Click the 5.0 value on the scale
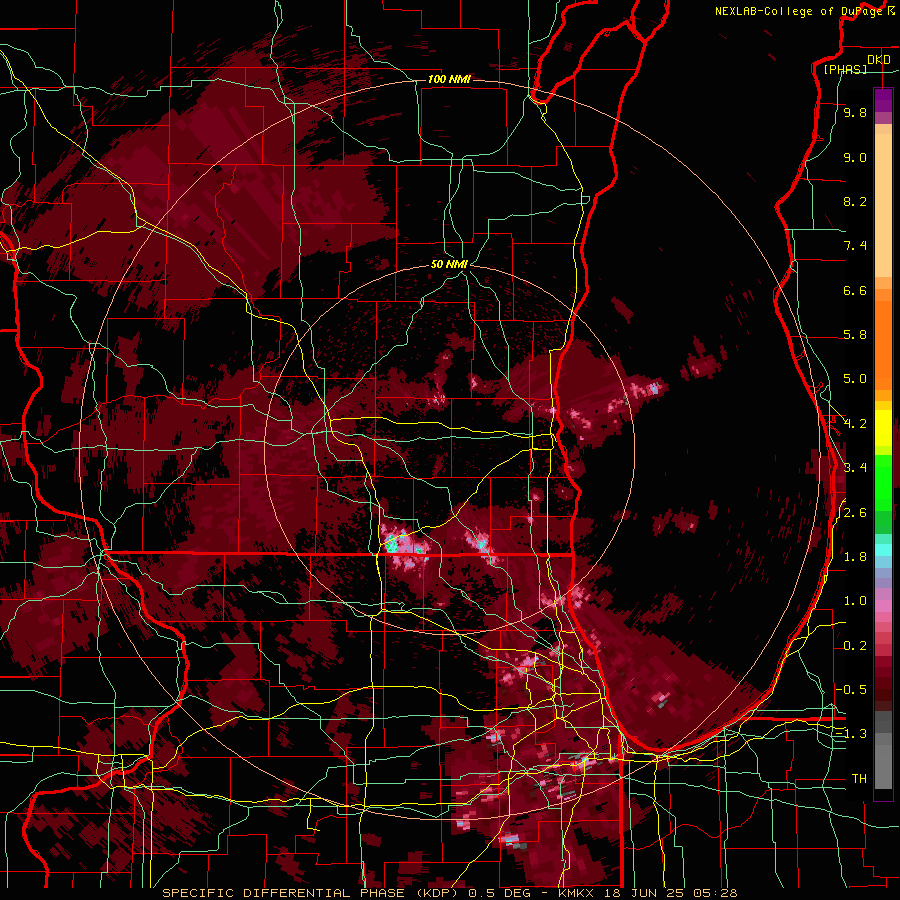The image size is (900, 900). (x=855, y=379)
